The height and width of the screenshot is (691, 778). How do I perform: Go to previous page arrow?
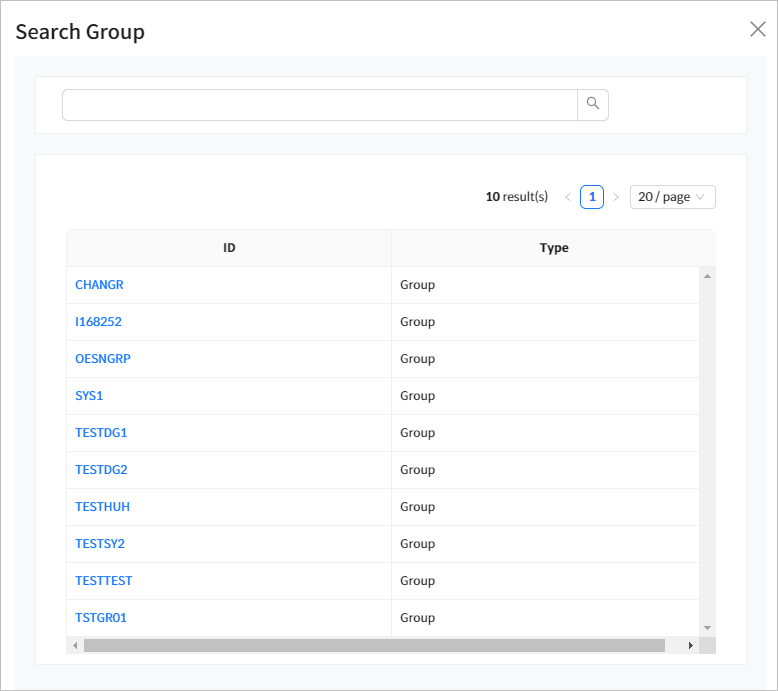[x=568, y=197]
